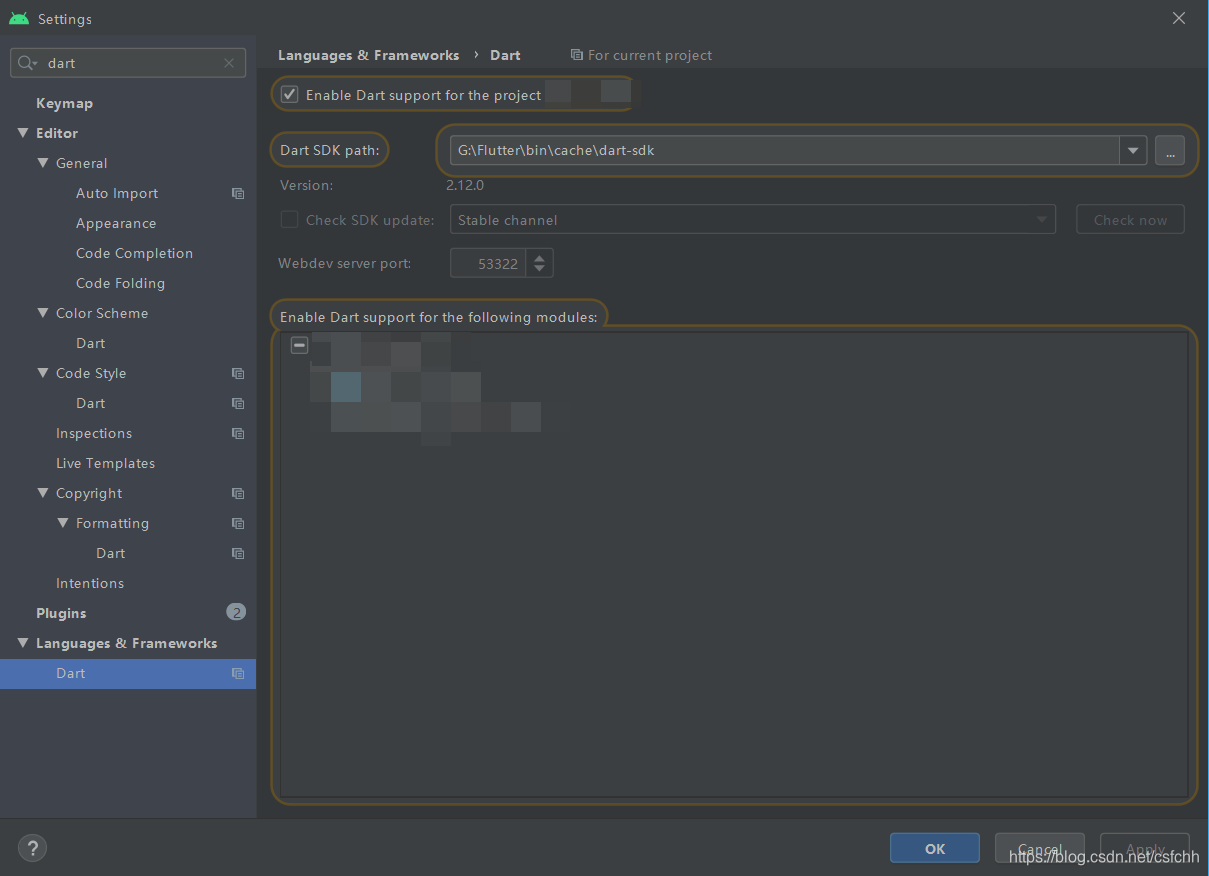Screen dimensions: 1209x876
Task: Open Appearance settings under General
Action: [116, 223]
